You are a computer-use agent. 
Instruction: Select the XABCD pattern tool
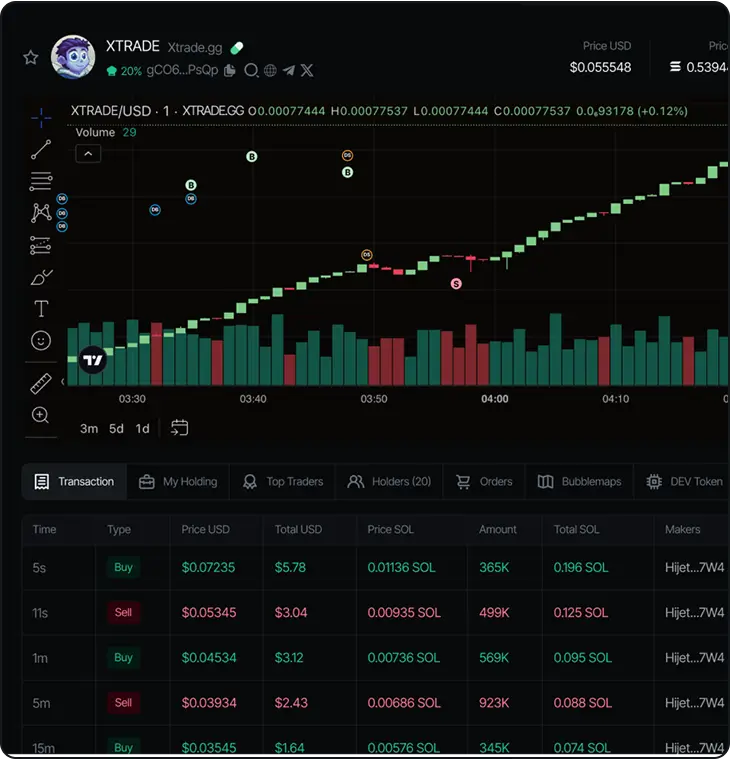pyautogui.click(x=41, y=213)
